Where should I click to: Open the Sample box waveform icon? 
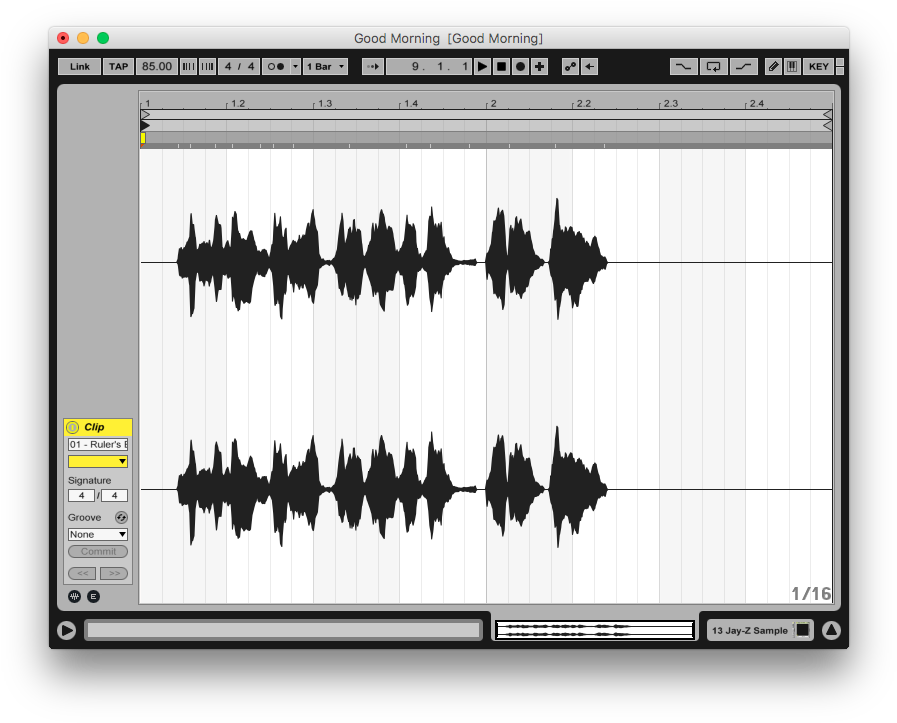(x=74, y=596)
